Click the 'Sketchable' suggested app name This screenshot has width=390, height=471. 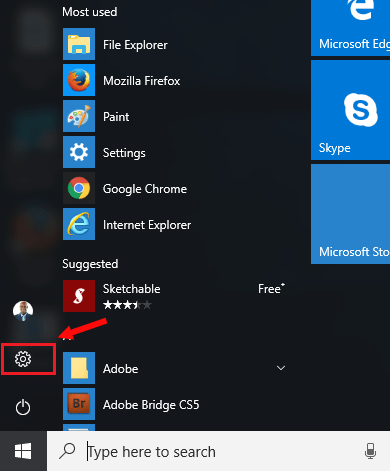(x=132, y=289)
